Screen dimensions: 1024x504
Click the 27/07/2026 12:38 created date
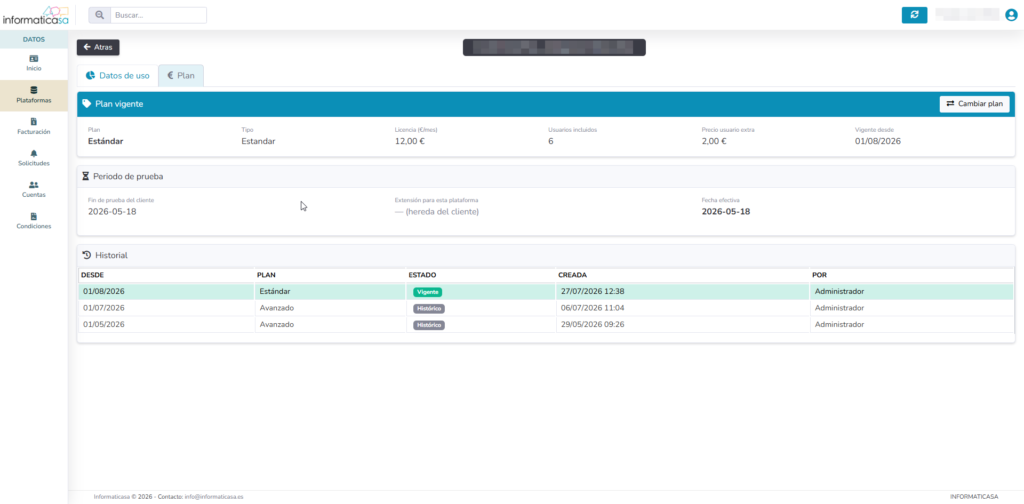[592, 291]
